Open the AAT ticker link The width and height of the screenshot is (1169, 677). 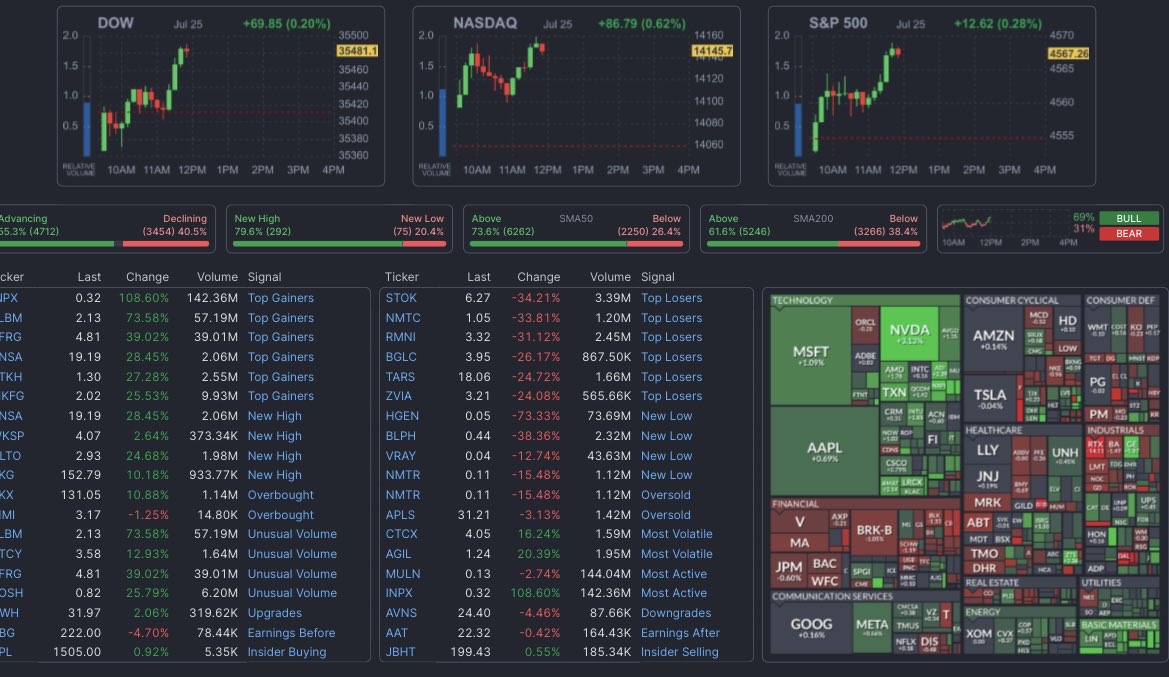tap(397, 632)
